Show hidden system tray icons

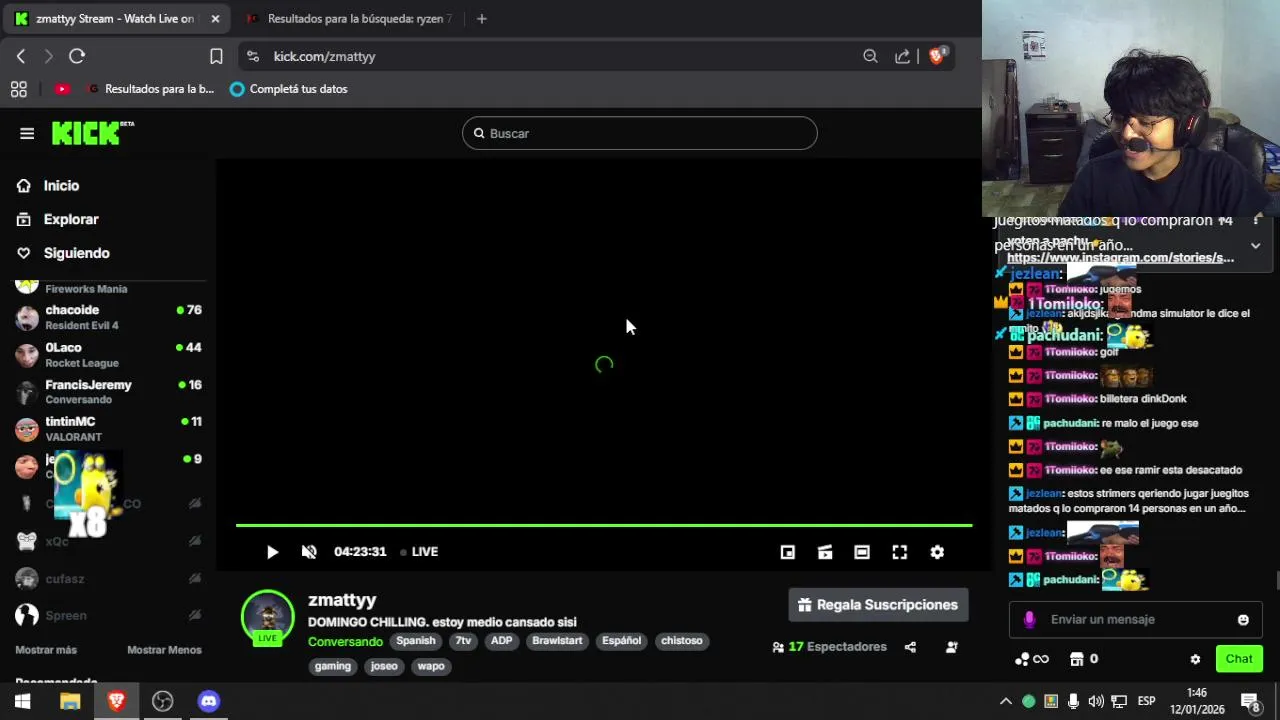[x=1006, y=701]
